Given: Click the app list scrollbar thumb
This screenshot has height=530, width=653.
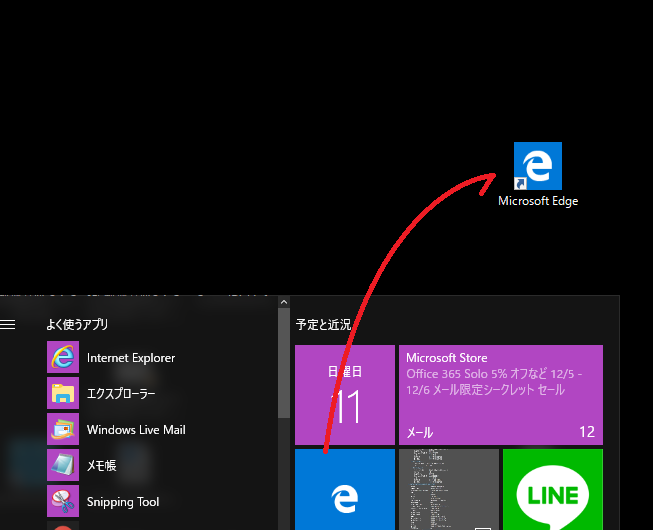Looking at the screenshot, I should (284, 363).
